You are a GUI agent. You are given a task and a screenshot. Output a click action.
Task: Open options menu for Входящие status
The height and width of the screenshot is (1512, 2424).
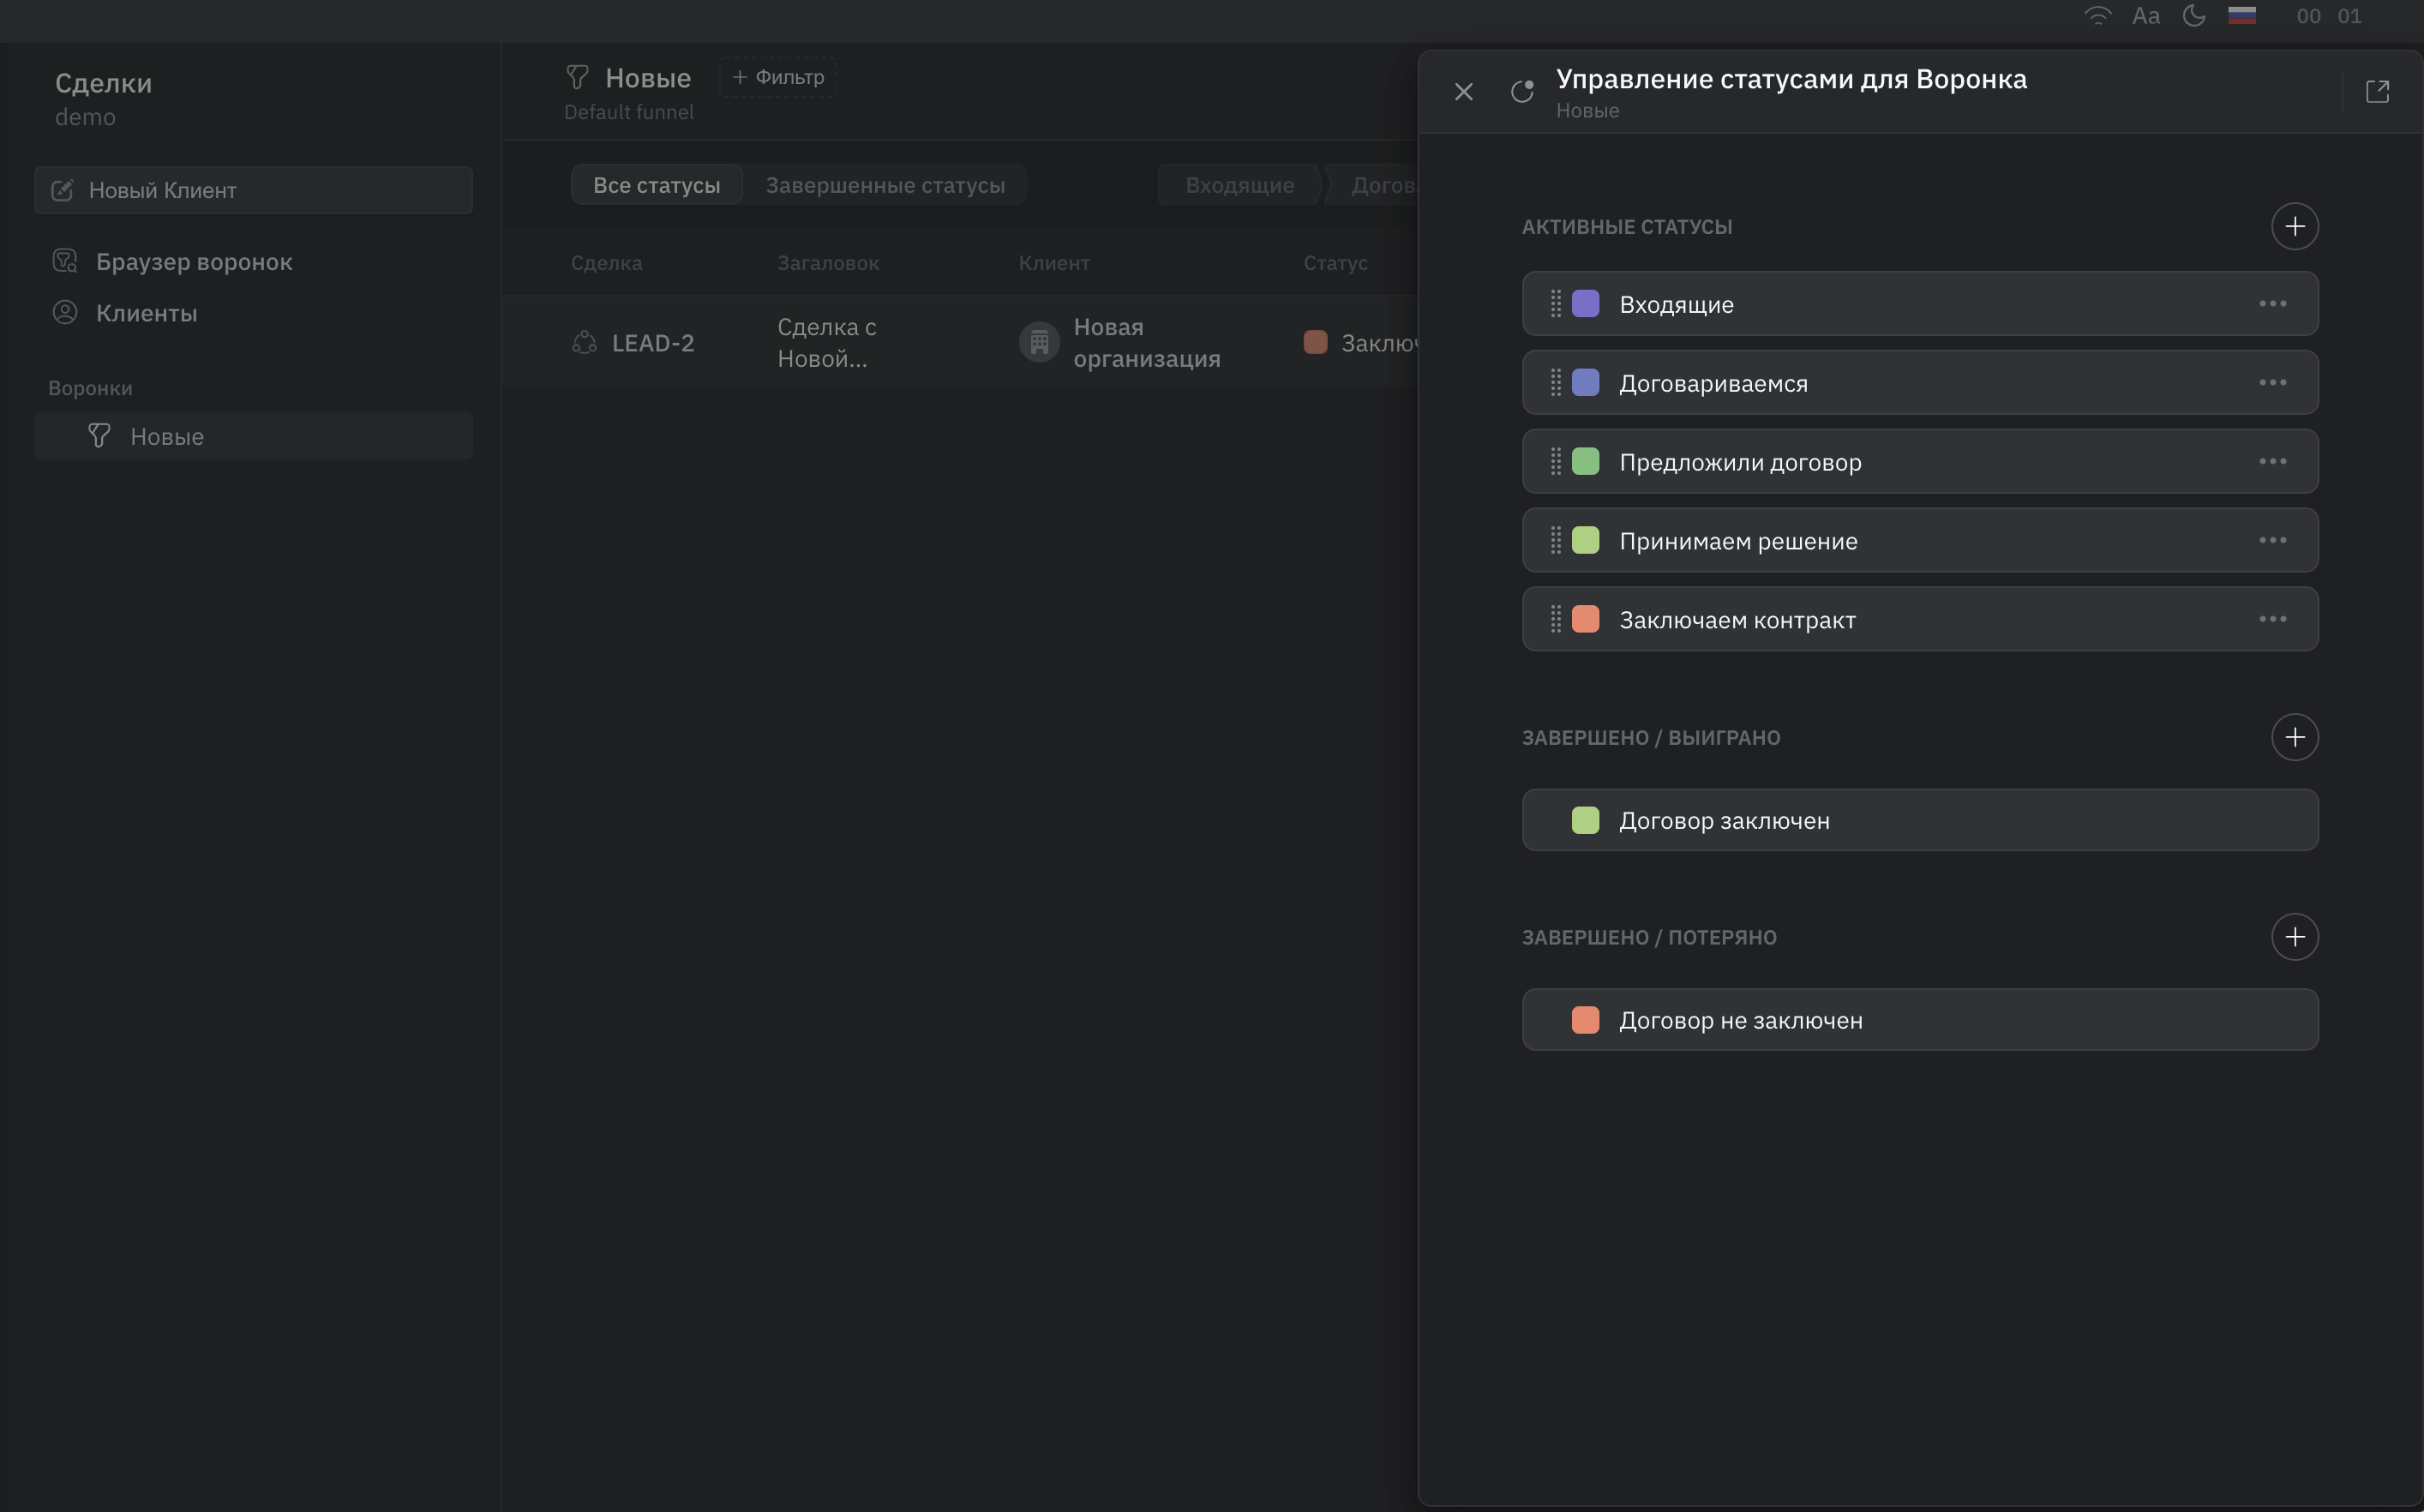[2272, 303]
